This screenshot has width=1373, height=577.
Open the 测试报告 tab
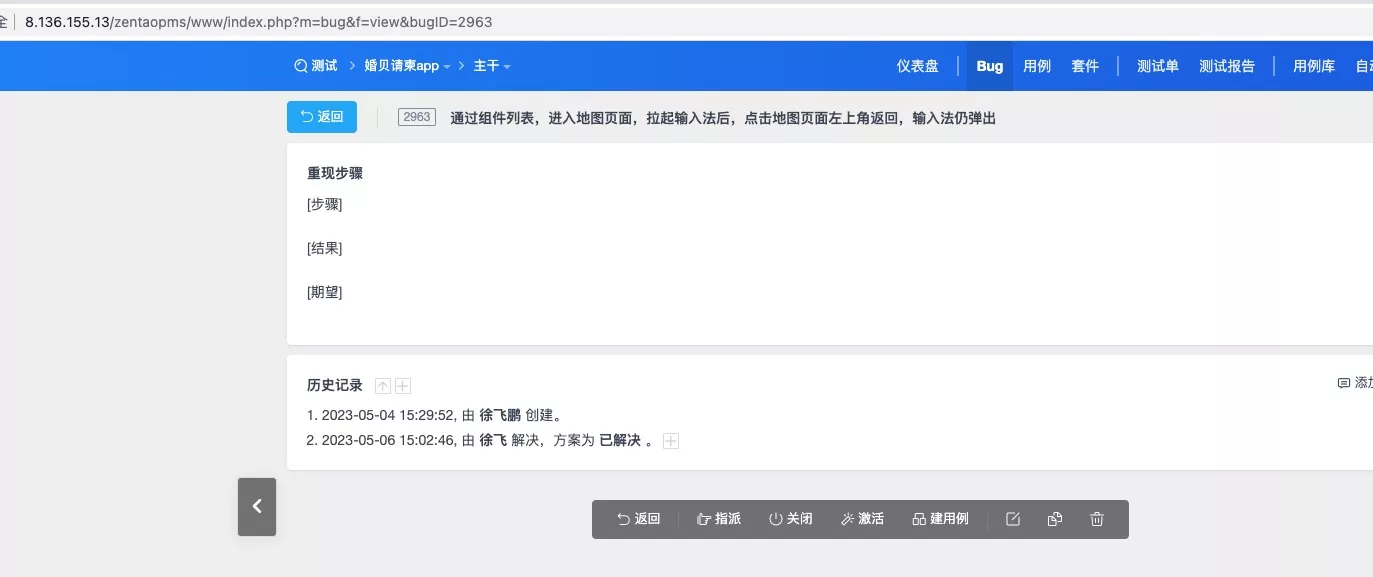(1227, 66)
